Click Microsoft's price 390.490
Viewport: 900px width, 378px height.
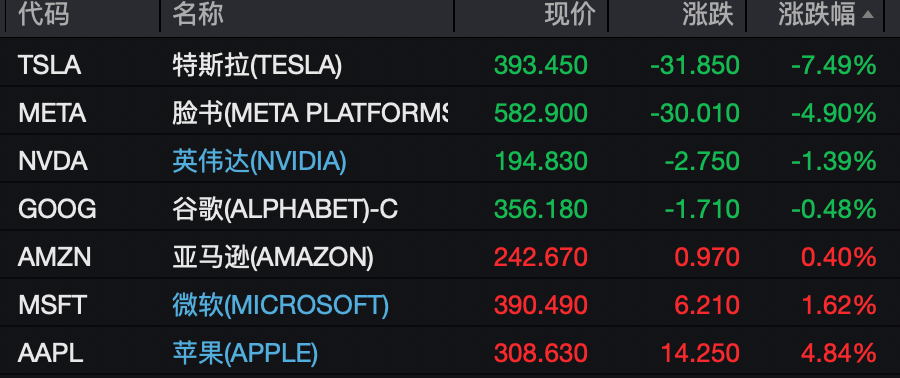(541, 305)
